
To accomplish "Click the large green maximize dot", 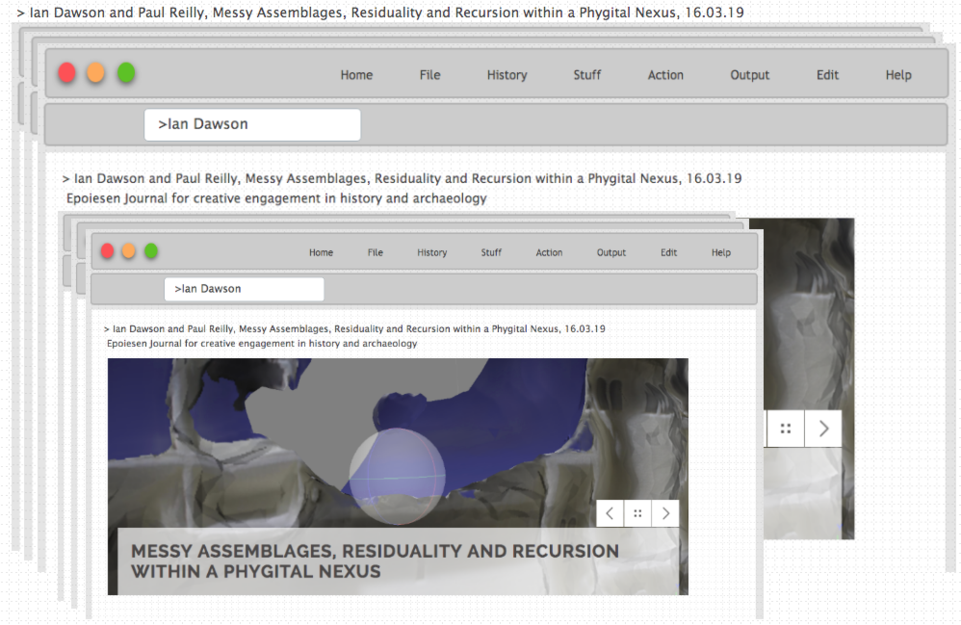I will (126, 73).
